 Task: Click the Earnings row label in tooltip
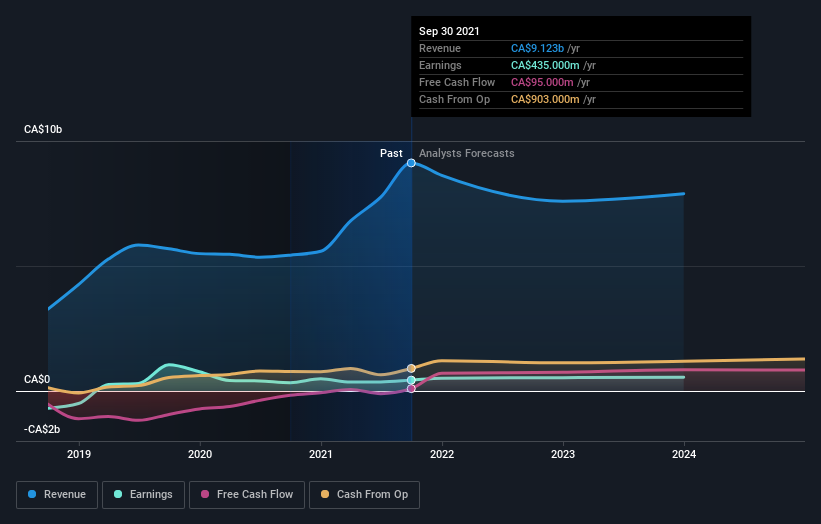pos(440,65)
